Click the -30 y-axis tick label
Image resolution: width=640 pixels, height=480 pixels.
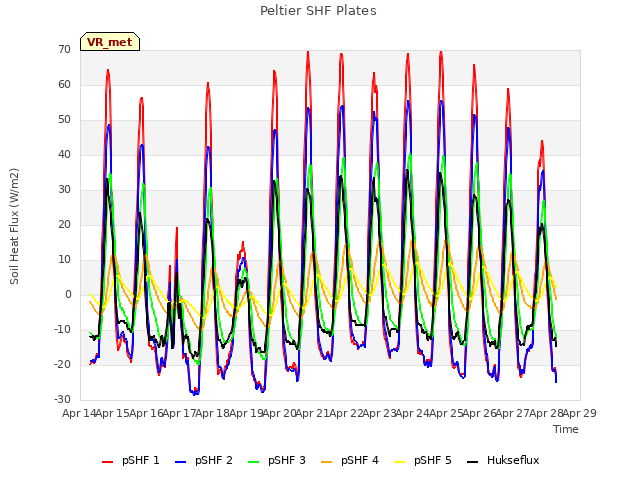62,399
